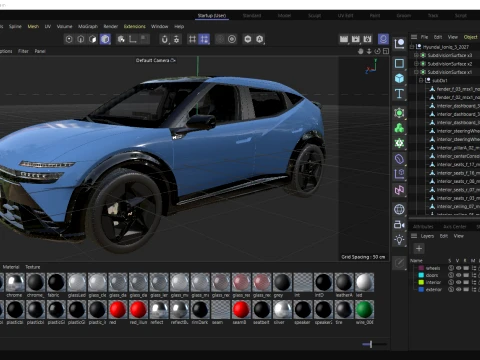The height and width of the screenshot is (360, 480).
Task: Add a Null object from palette
Action: [x=399, y=44]
